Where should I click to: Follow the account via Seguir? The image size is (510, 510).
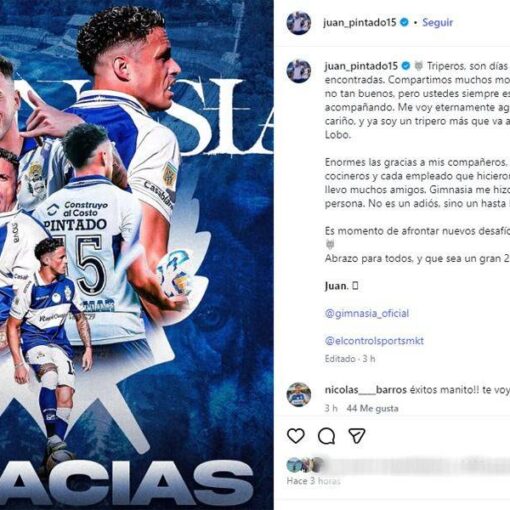pyautogui.click(x=437, y=22)
